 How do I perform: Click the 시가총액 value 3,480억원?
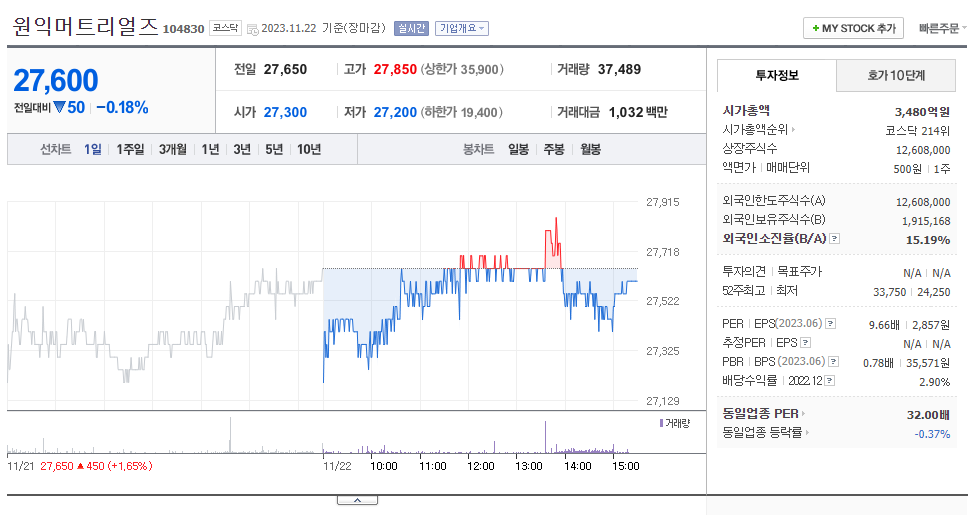(x=922, y=112)
